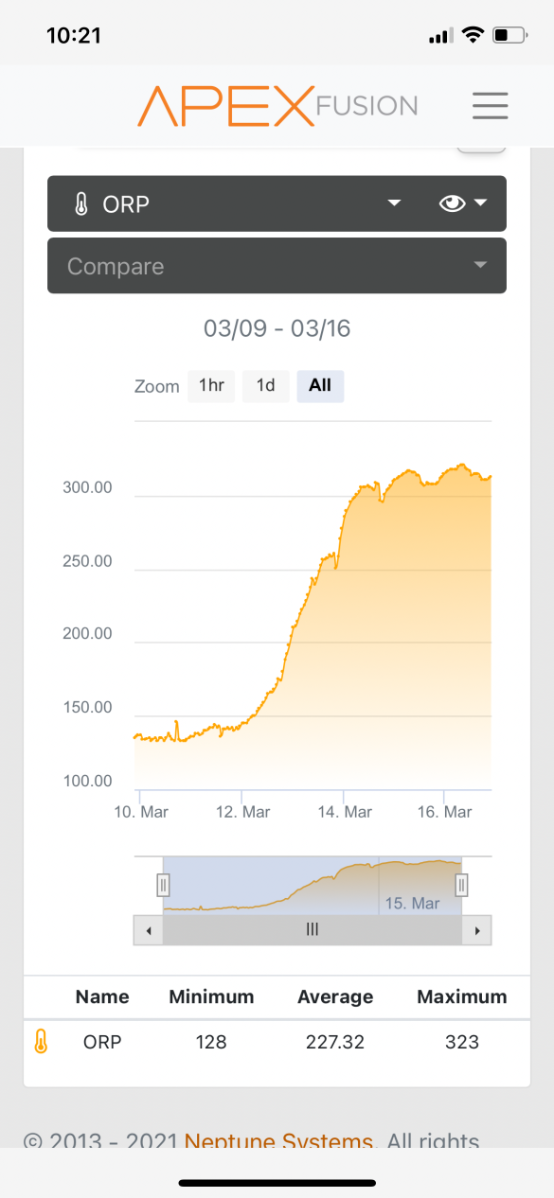Screen dimensions: 554x1198
Task: Click the Maximum column header
Action: (x=462, y=996)
